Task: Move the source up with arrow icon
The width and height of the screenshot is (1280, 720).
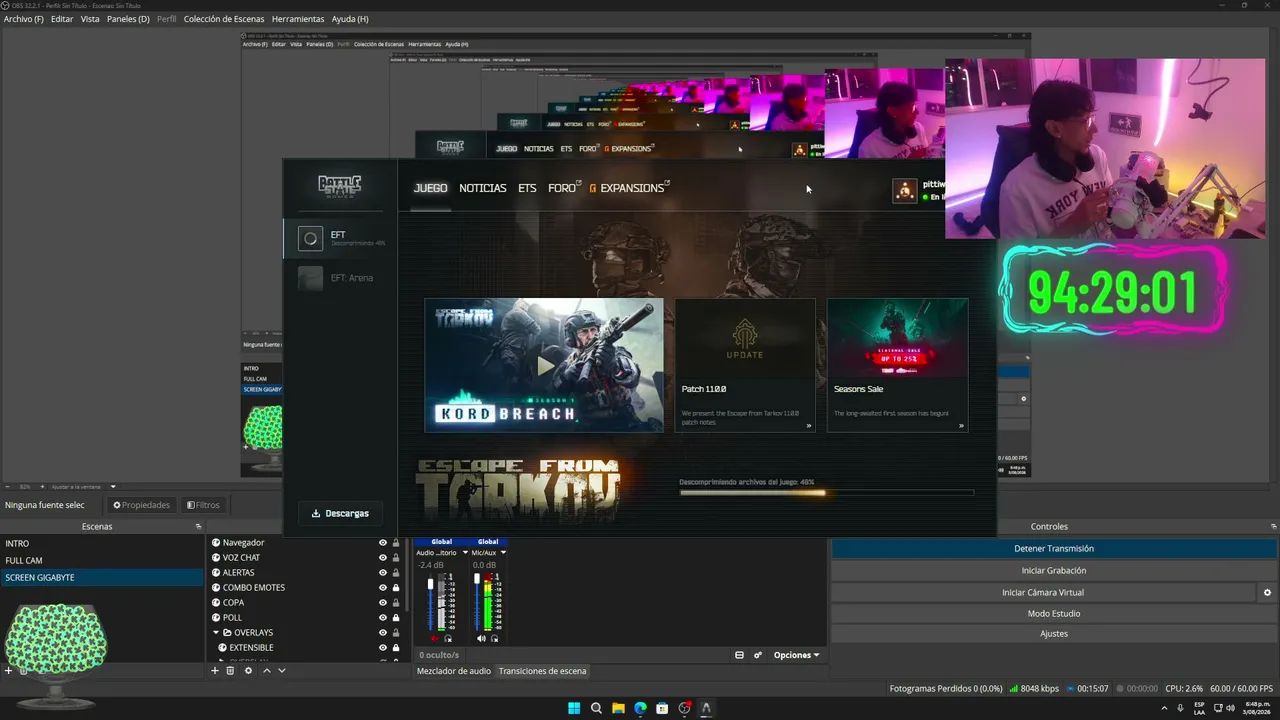Action: point(266,671)
